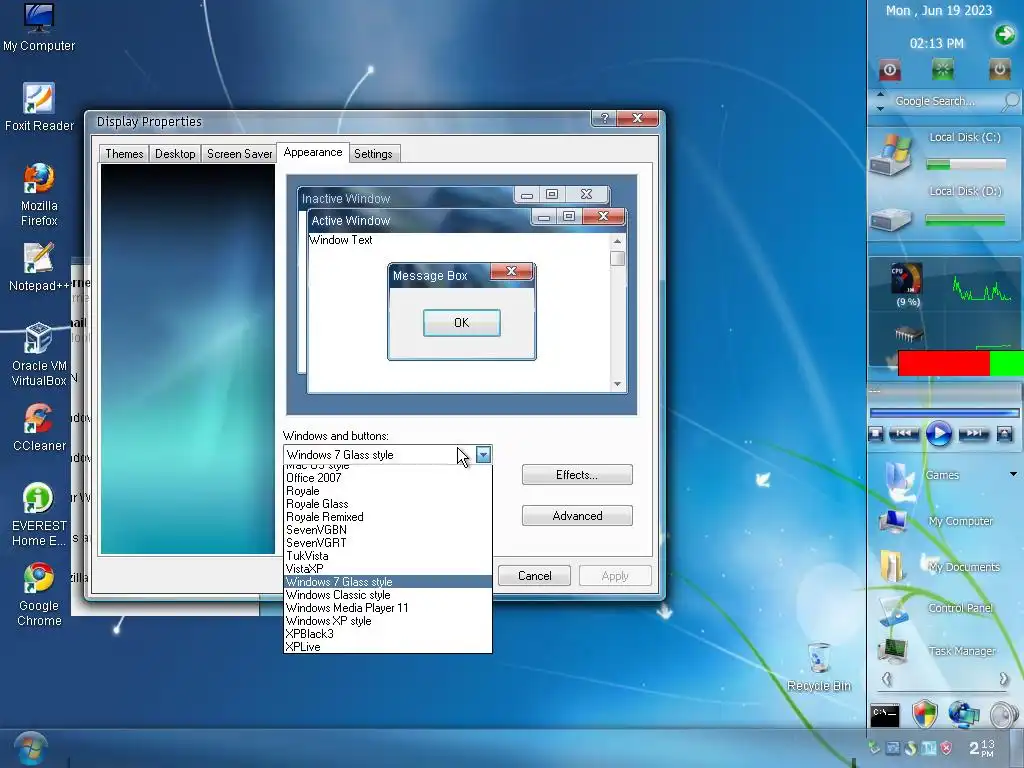Click the Display Properties help button

604,118
